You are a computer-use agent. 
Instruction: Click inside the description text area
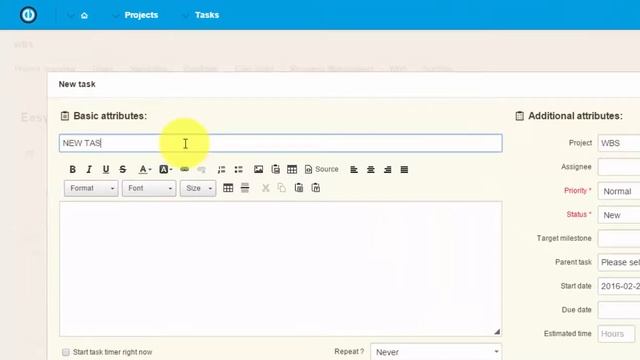tap(281, 269)
